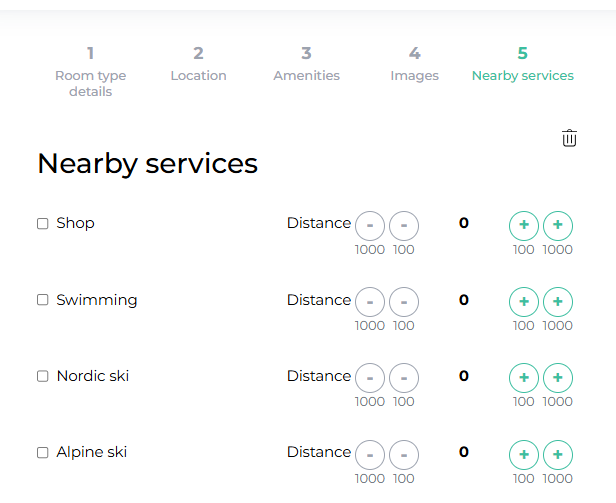
Task: Click the trash delete icon
Action: click(x=569, y=138)
